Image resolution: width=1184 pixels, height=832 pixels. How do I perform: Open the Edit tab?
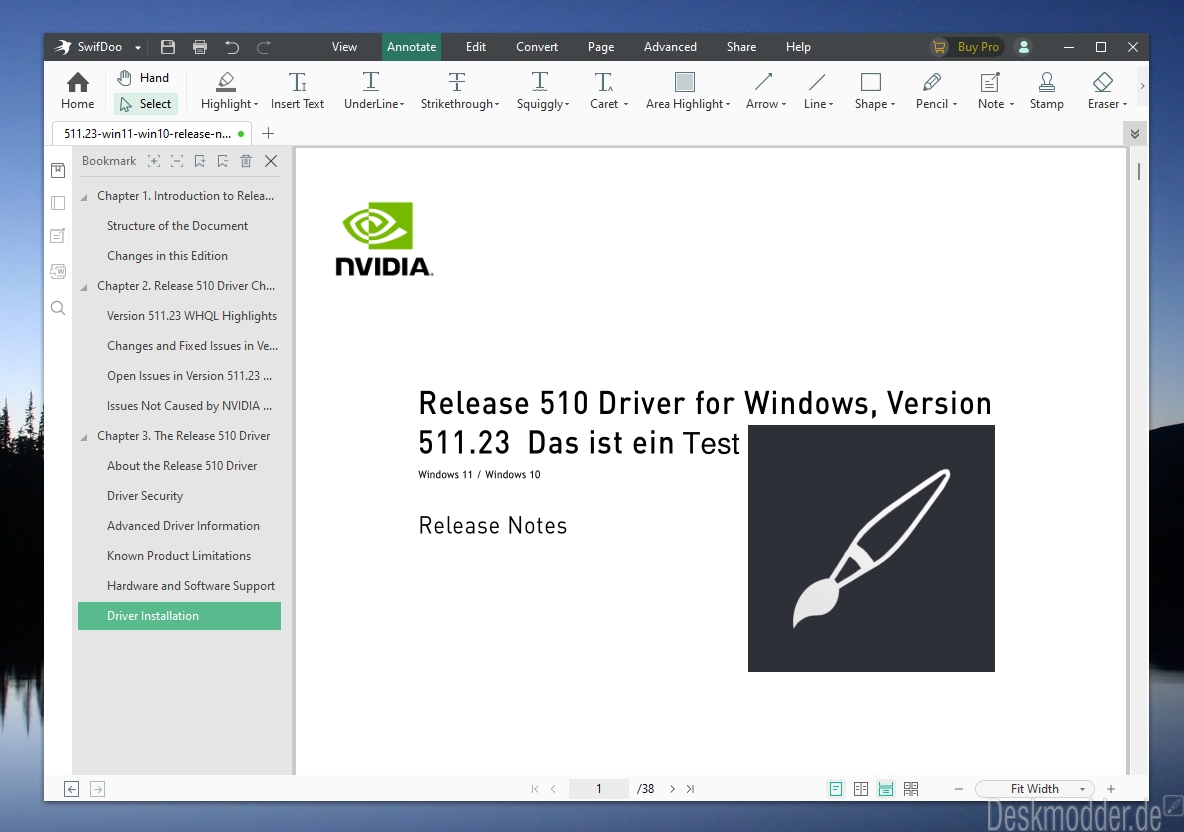(x=476, y=47)
